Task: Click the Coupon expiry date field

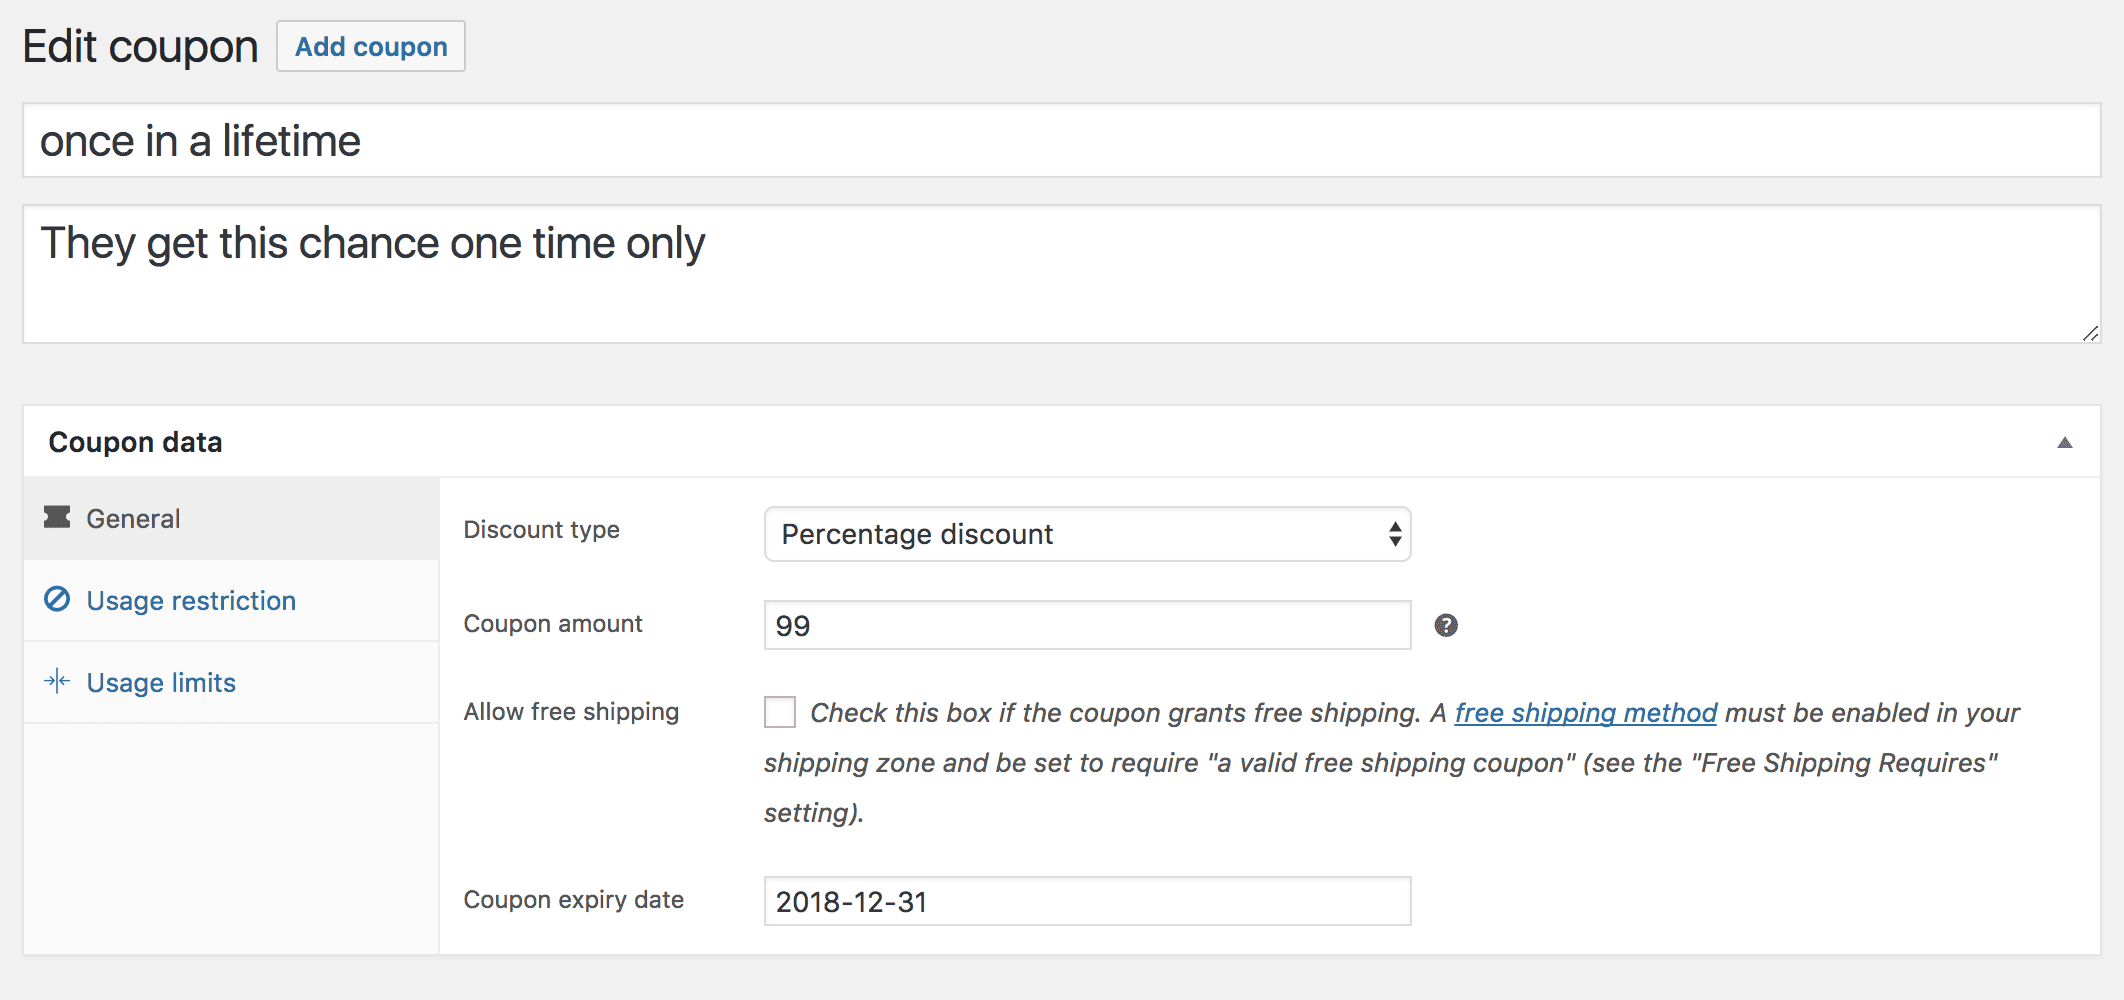Action: pos(1087,901)
